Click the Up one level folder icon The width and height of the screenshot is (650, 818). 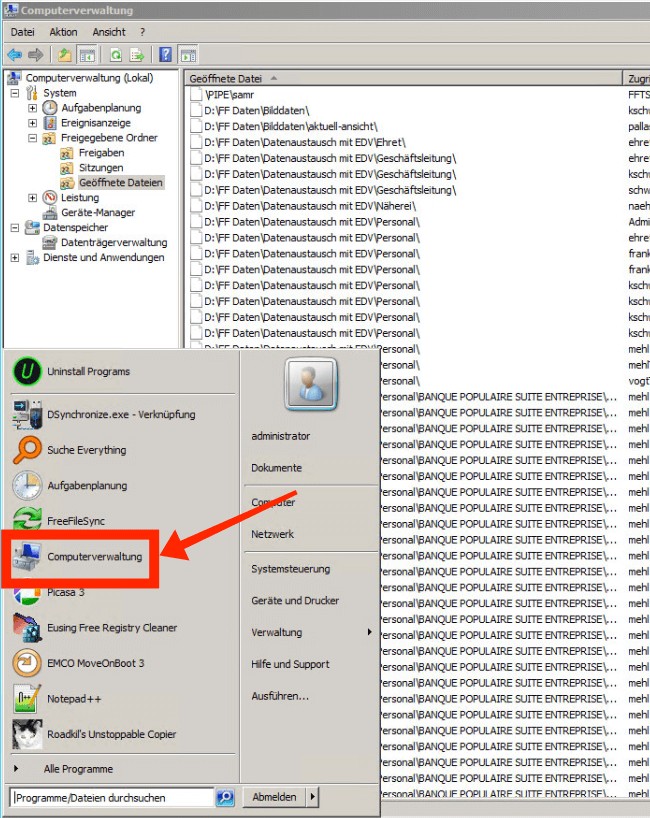(x=65, y=55)
